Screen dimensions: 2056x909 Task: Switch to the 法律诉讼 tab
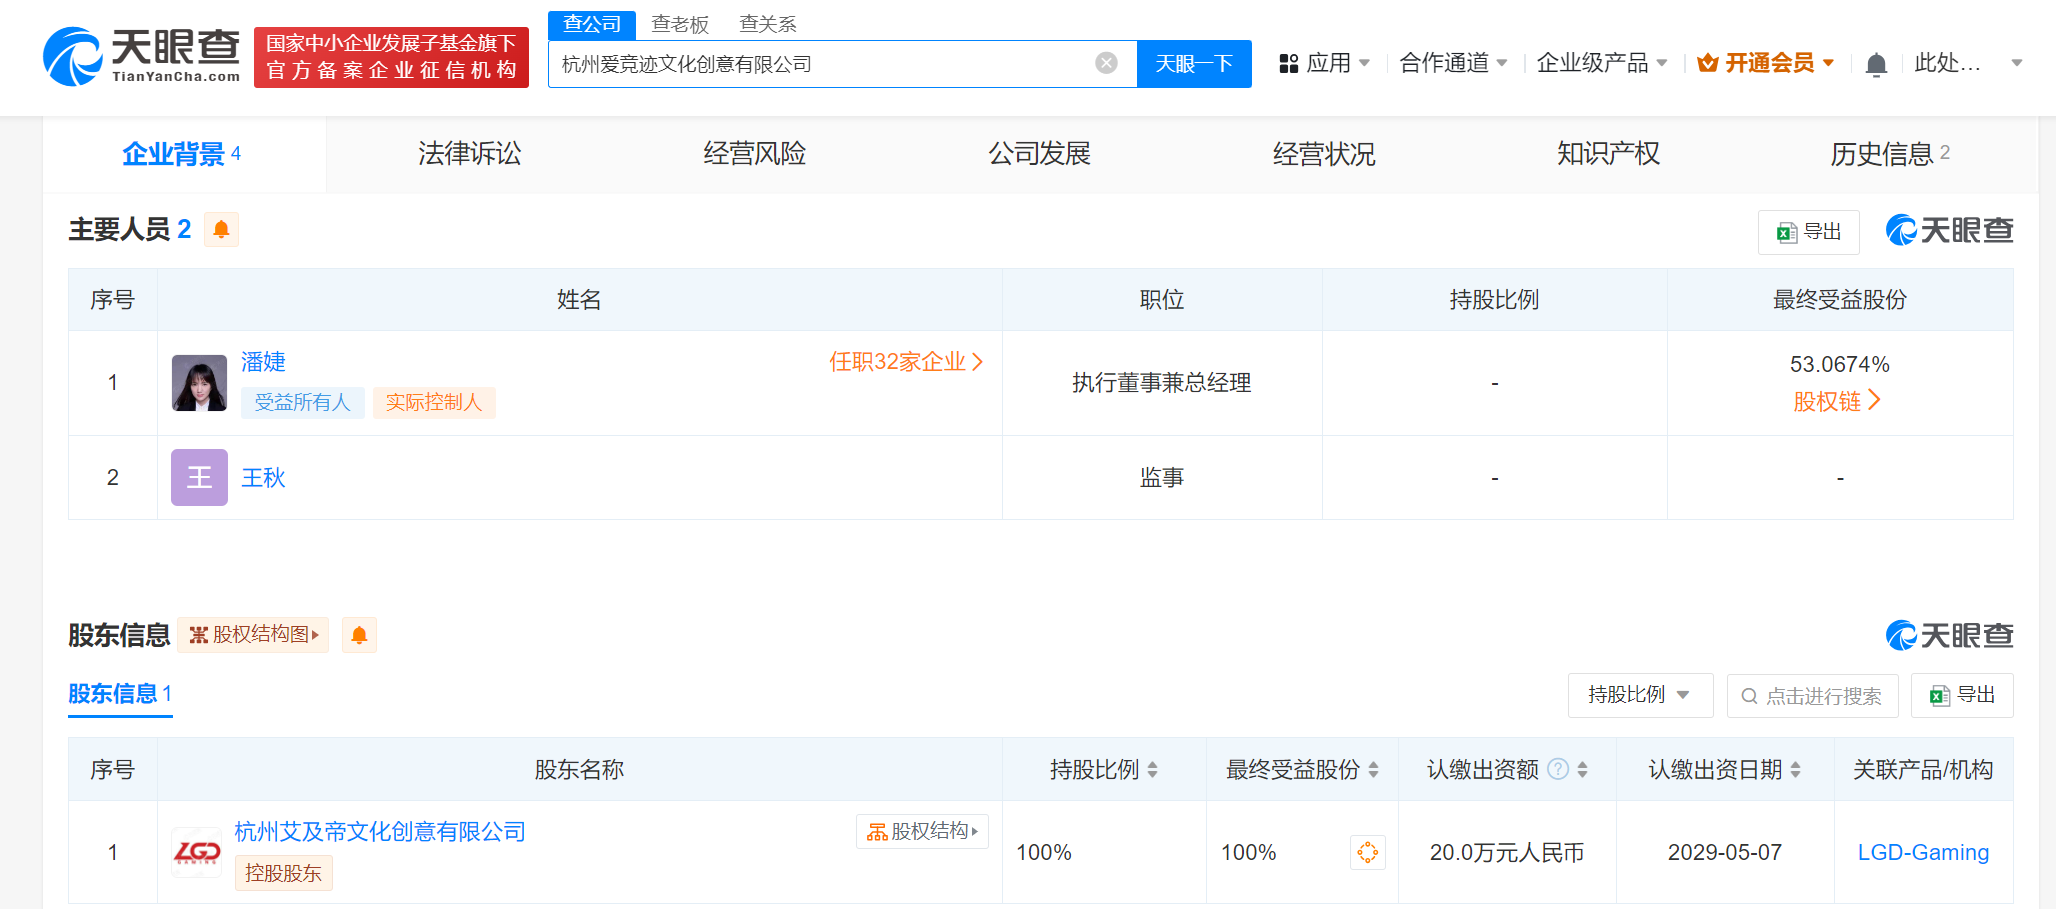click(467, 154)
